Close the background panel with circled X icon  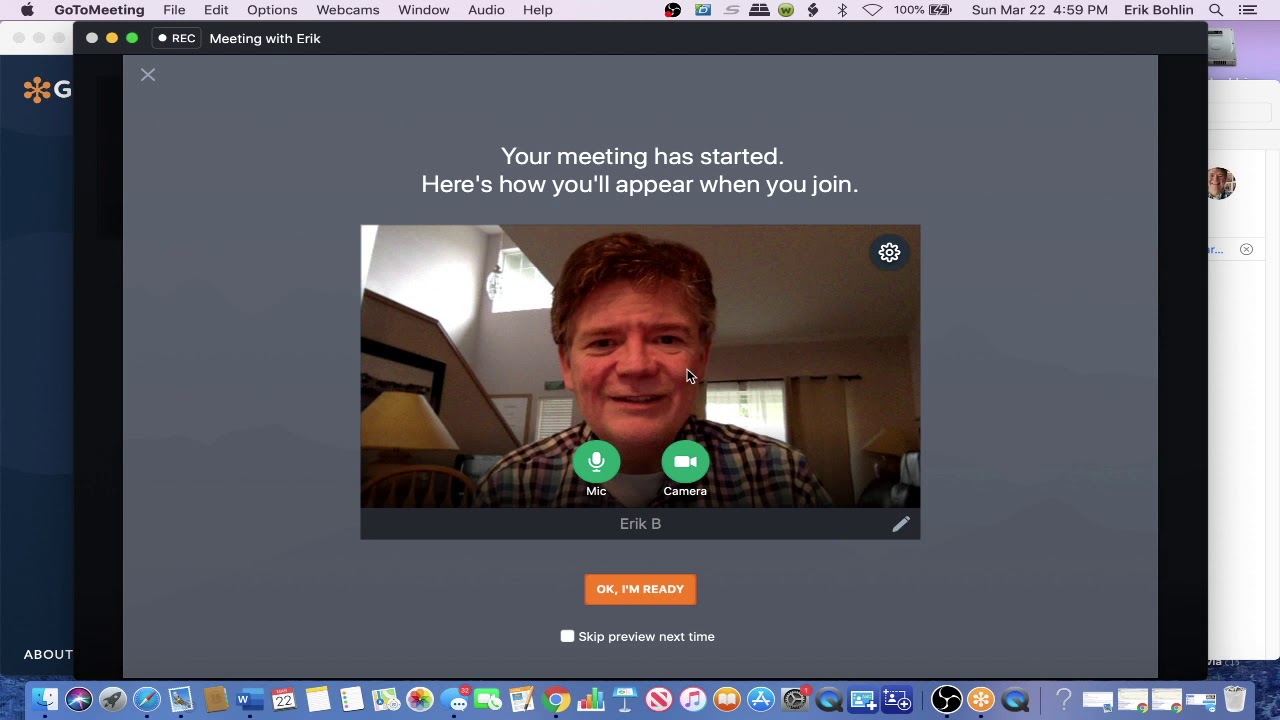1246,249
